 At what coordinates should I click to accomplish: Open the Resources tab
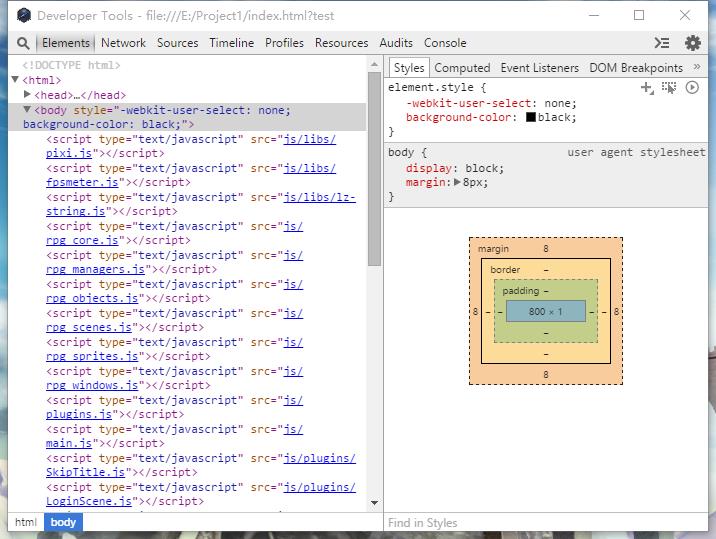(x=341, y=43)
